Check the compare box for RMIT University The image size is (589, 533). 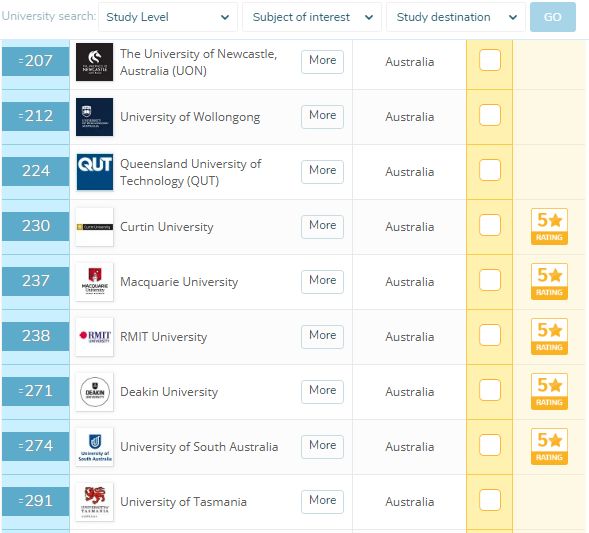tap(490, 335)
